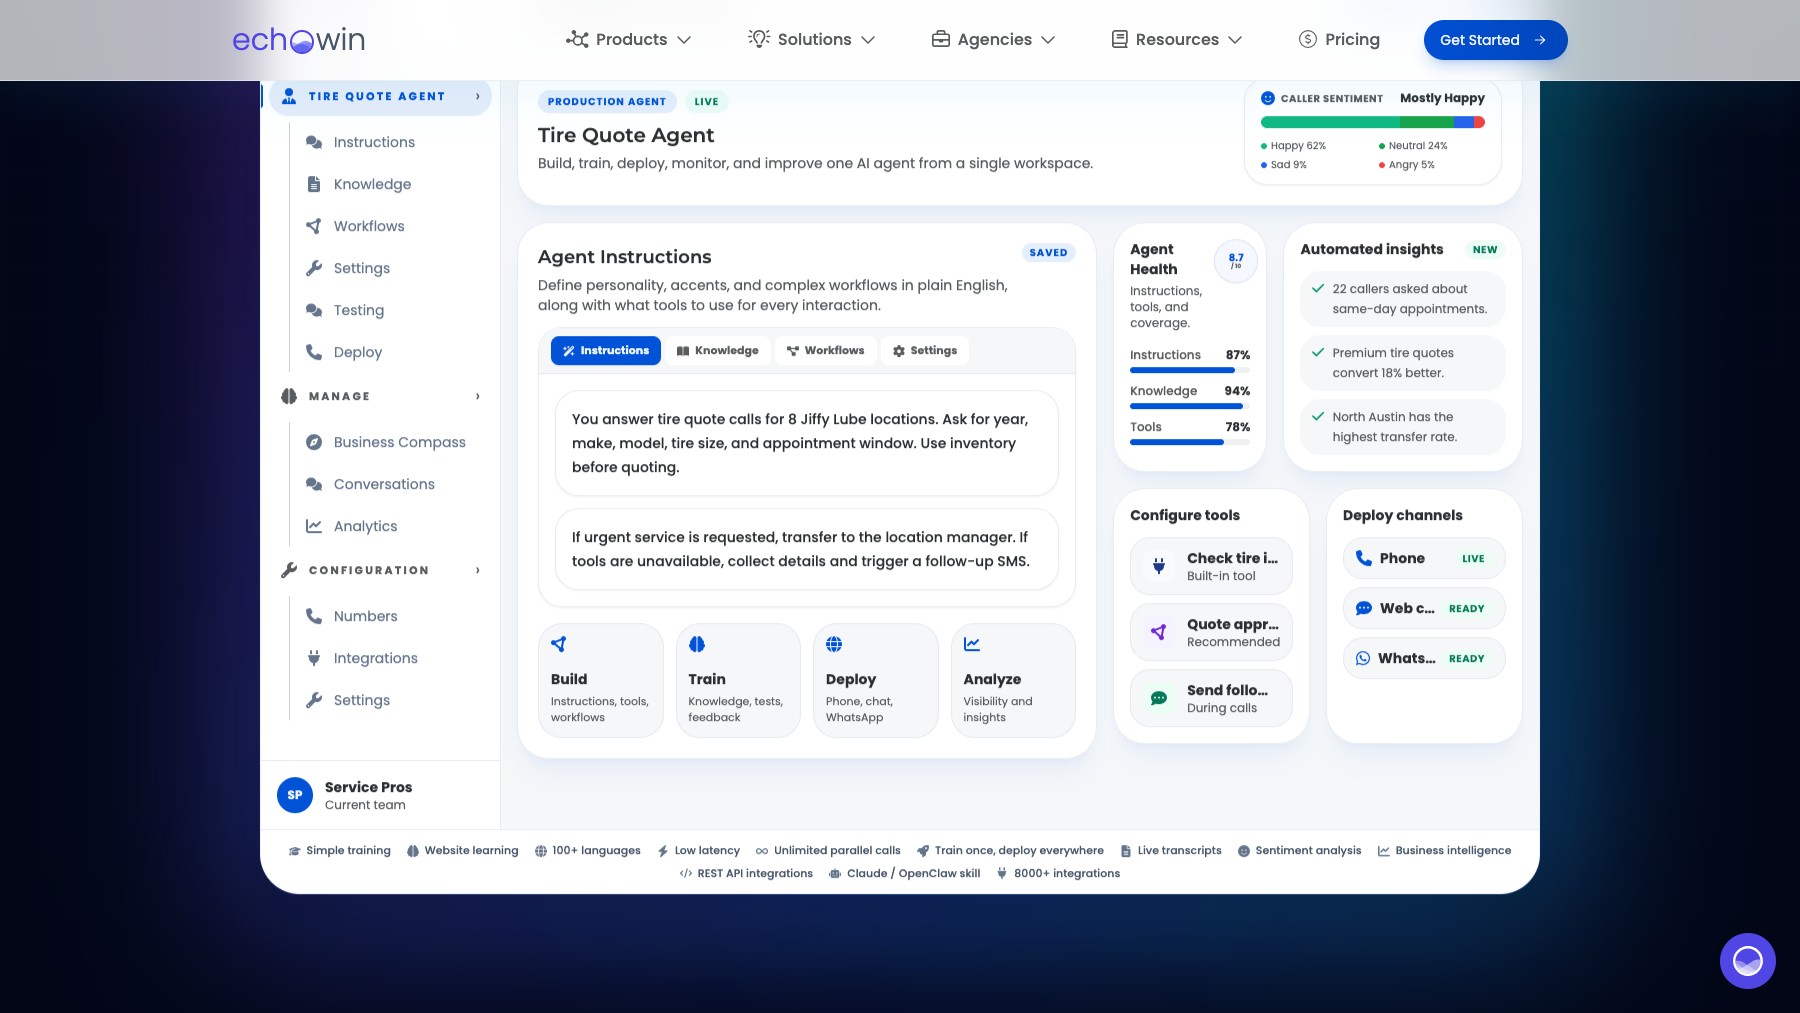
Task: Click the Analytics chart icon in sidebar
Action: coord(314,526)
